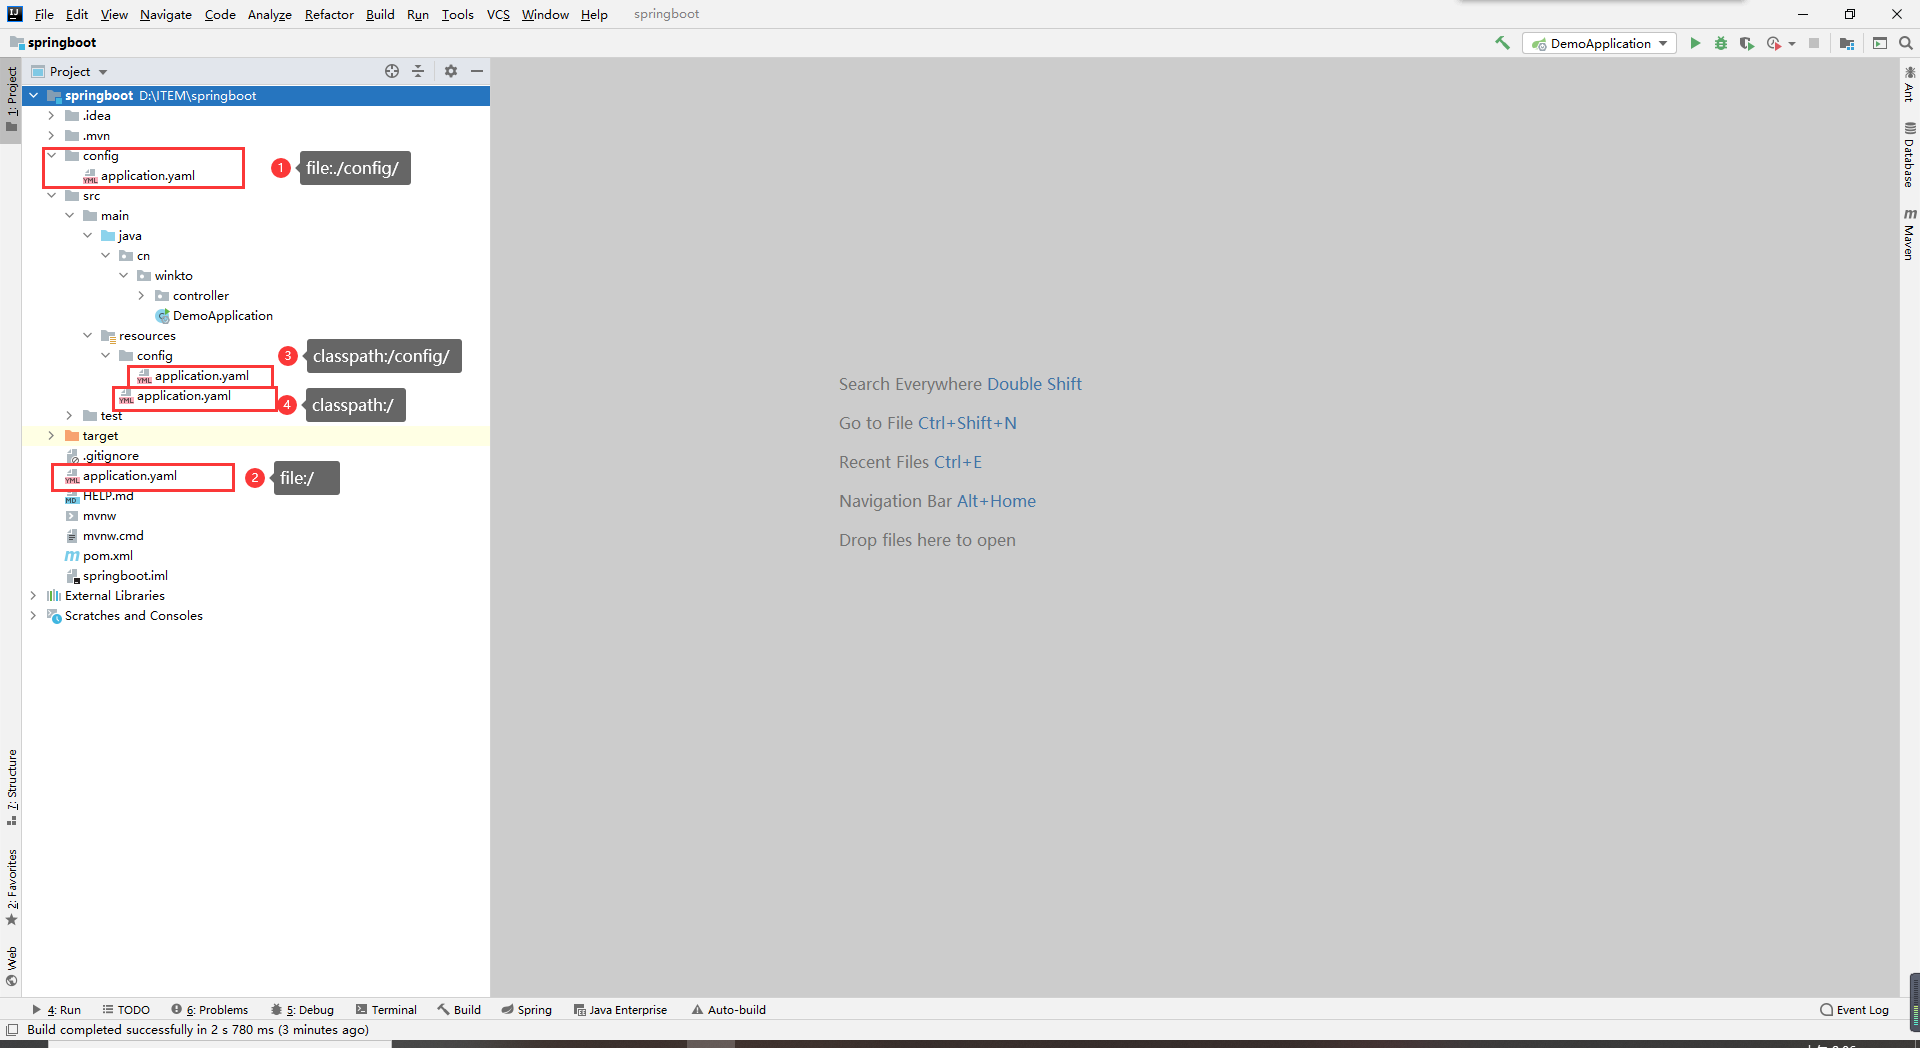Select application.yaml inside resources/config
The image size is (1920, 1048).
(x=201, y=376)
